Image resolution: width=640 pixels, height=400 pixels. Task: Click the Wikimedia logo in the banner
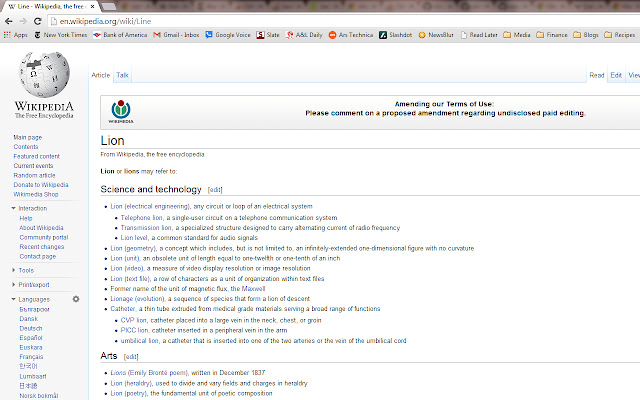tap(121, 111)
